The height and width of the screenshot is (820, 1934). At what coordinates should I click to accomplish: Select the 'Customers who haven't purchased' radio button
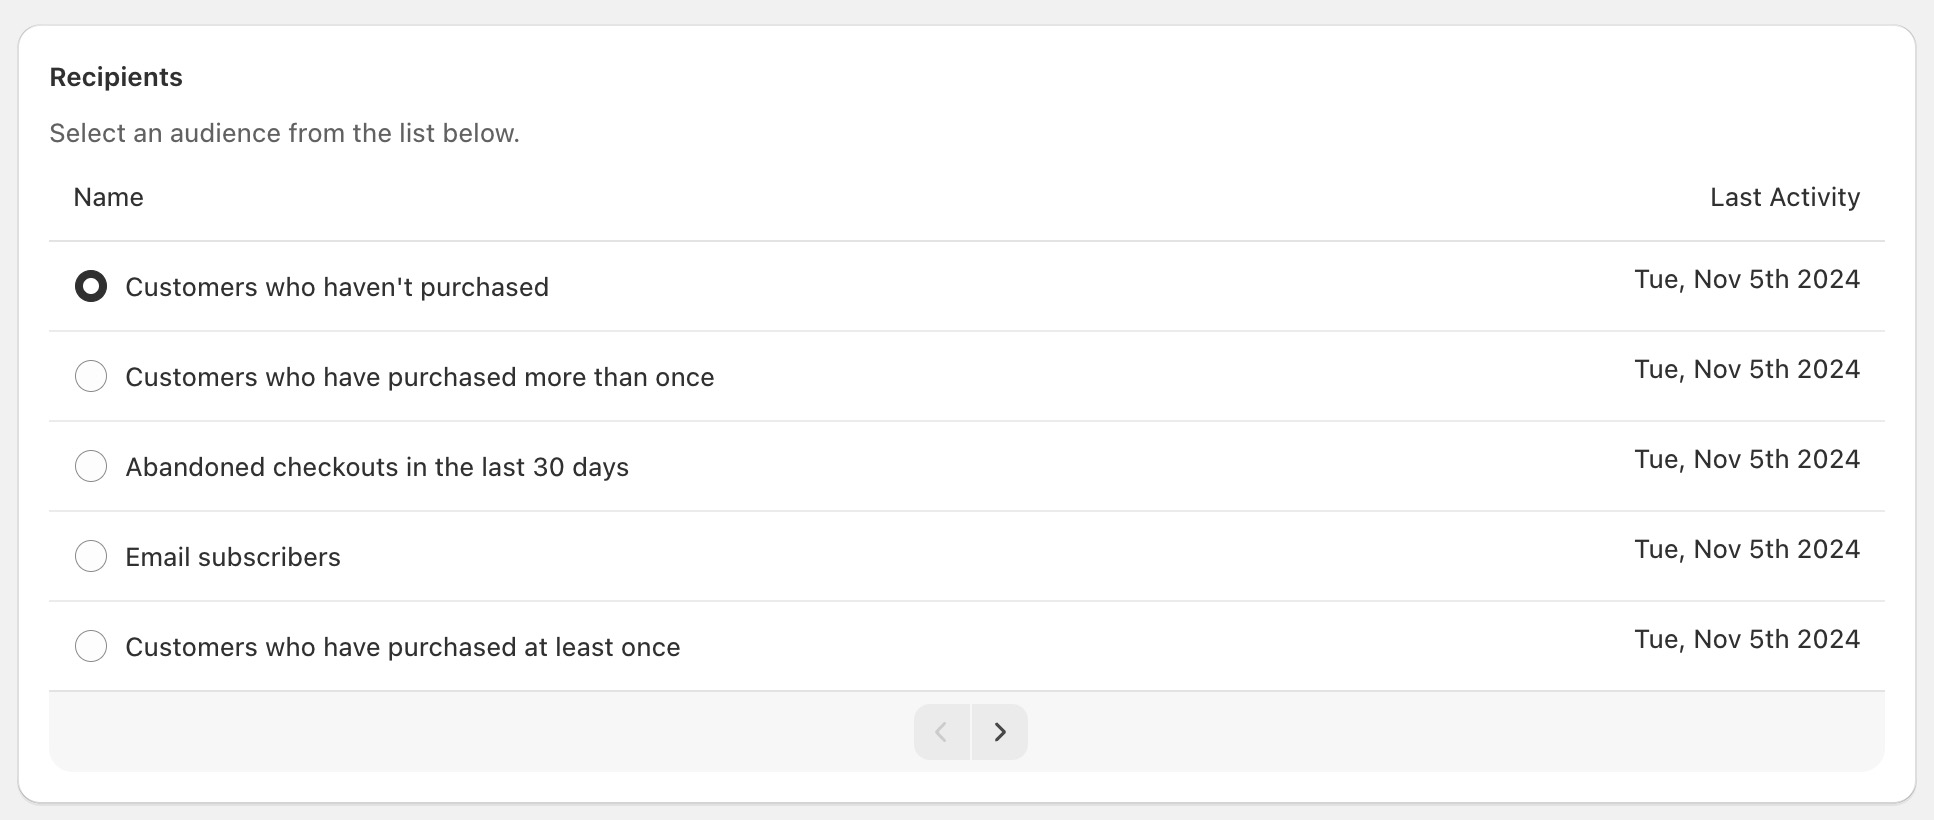tap(91, 287)
